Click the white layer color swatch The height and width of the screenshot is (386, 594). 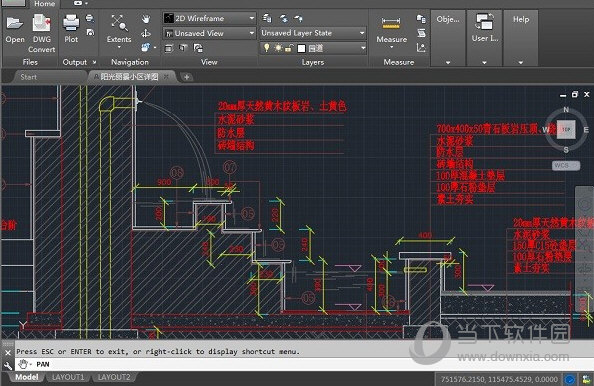[301, 48]
